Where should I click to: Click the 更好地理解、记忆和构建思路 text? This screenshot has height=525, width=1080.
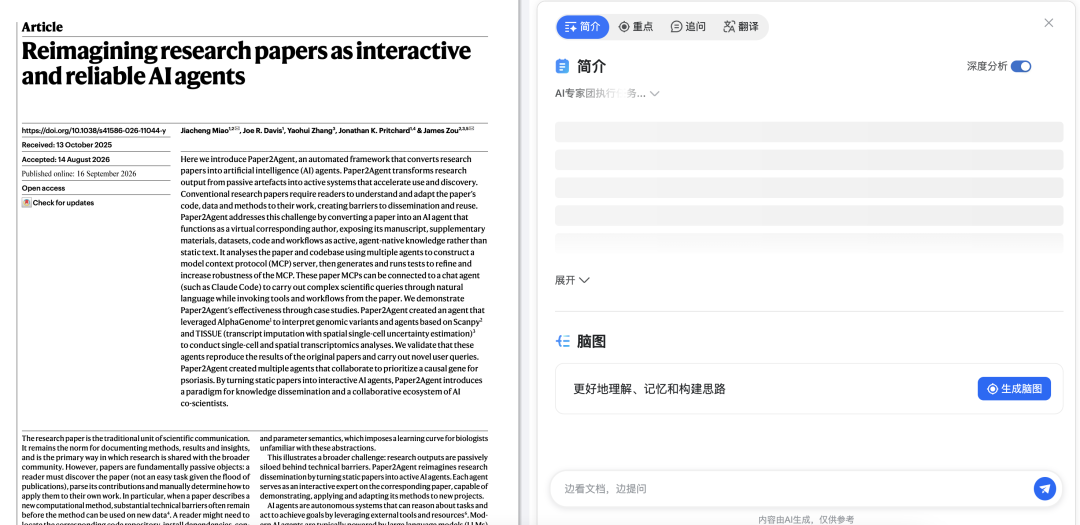pyautogui.click(x=650, y=389)
